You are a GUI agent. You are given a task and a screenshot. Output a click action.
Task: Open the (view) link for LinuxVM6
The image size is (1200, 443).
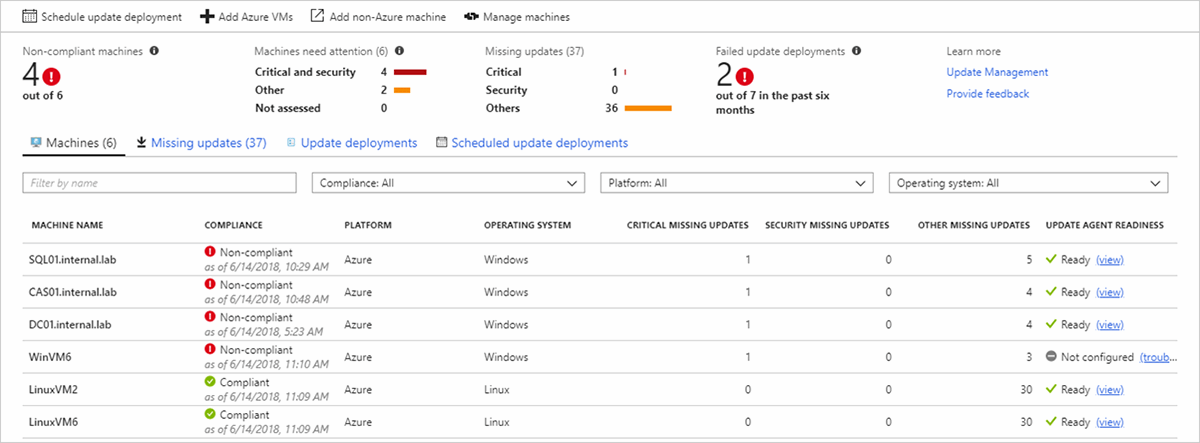point(1110,422)
